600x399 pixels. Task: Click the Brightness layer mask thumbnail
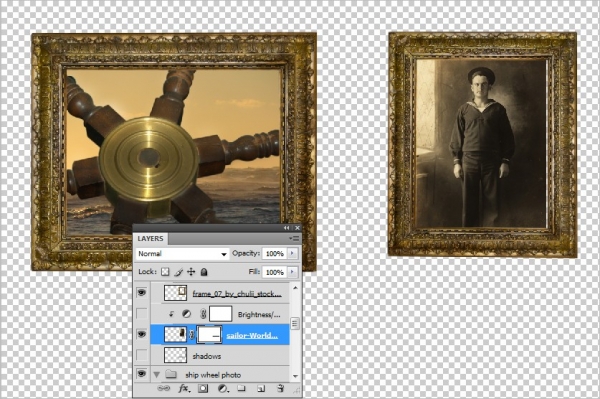(220, 314)
